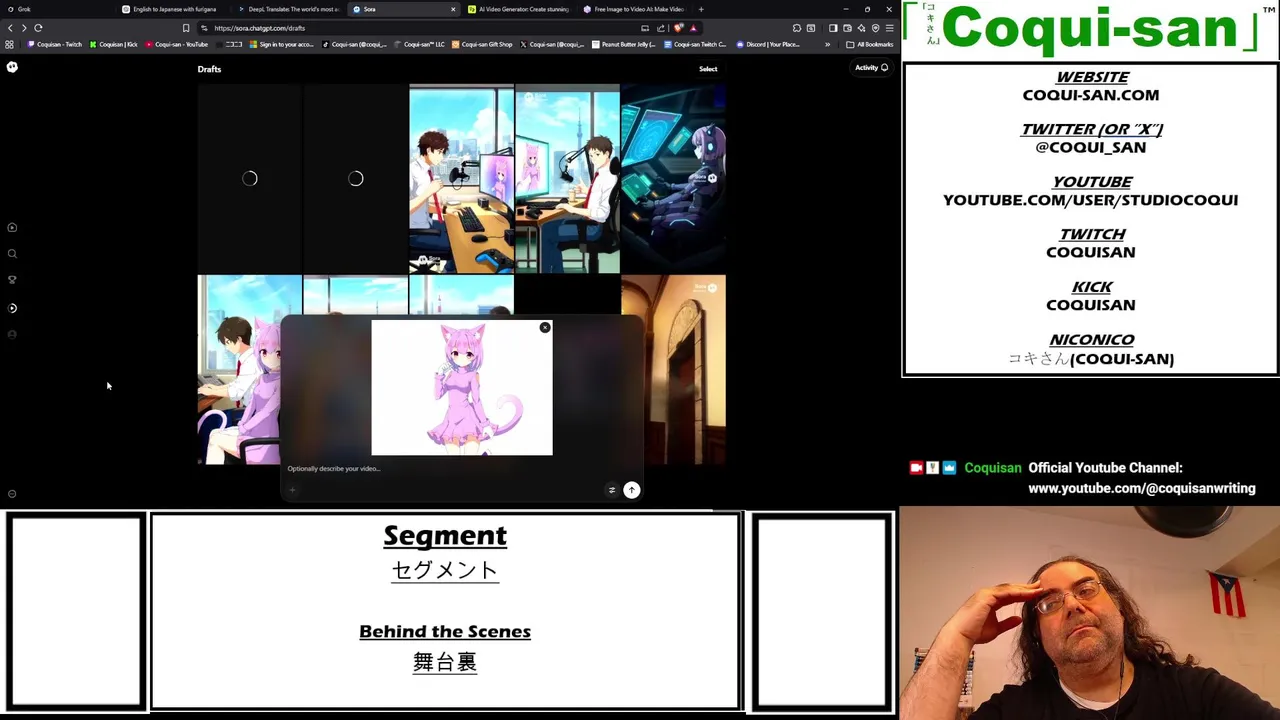The width and height of the screenshot is (1280, 720).
Task: Reload the Sora page
Action: [38, 28]
